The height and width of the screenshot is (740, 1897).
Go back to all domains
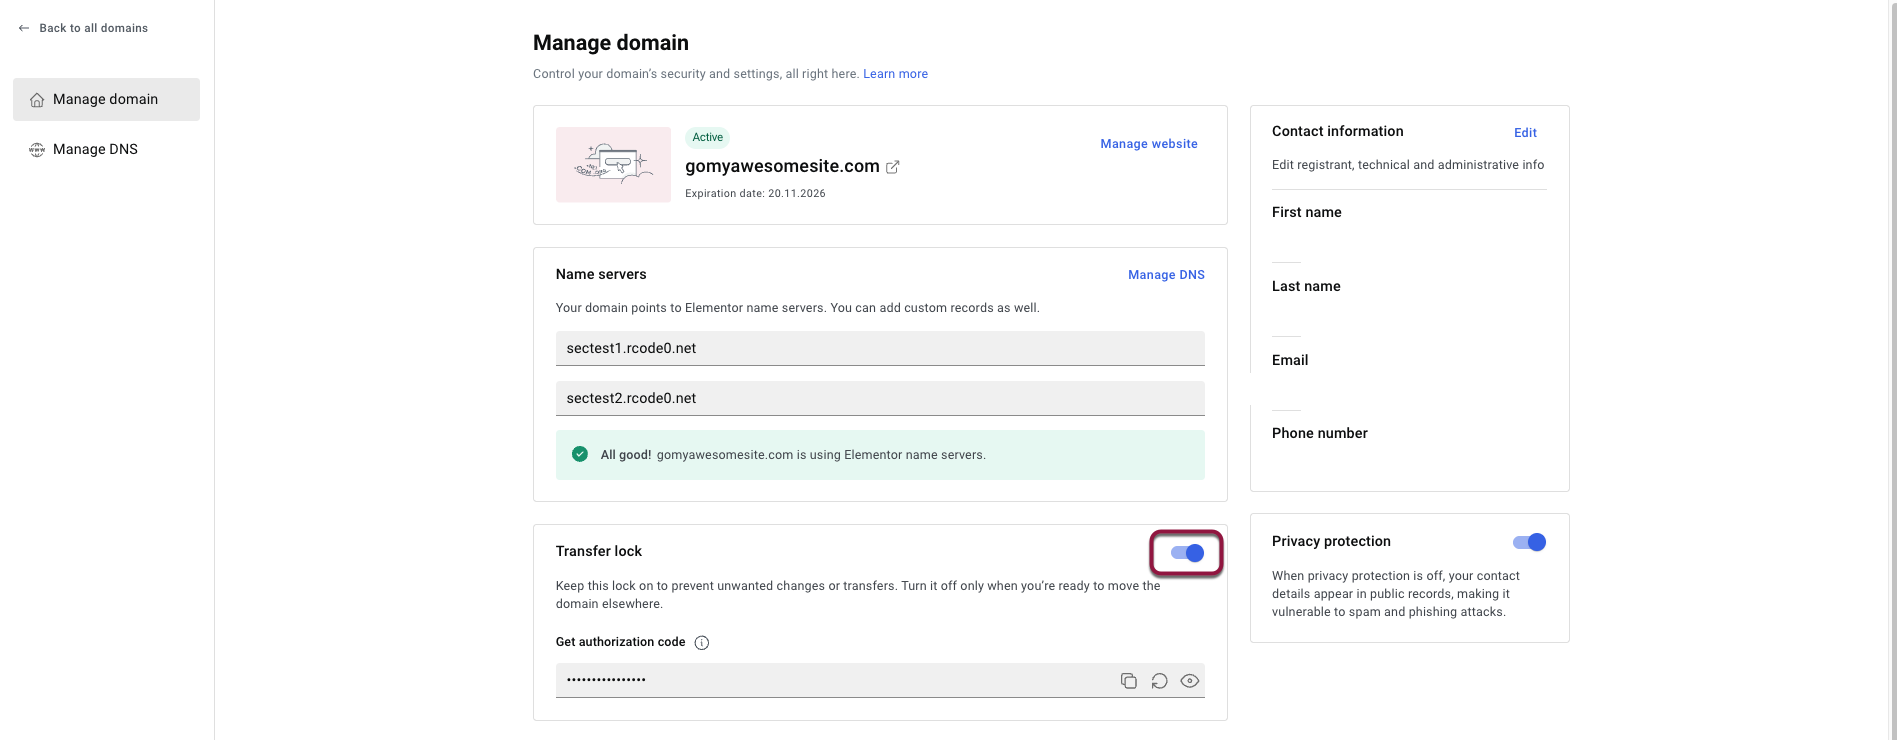[93, 28]
